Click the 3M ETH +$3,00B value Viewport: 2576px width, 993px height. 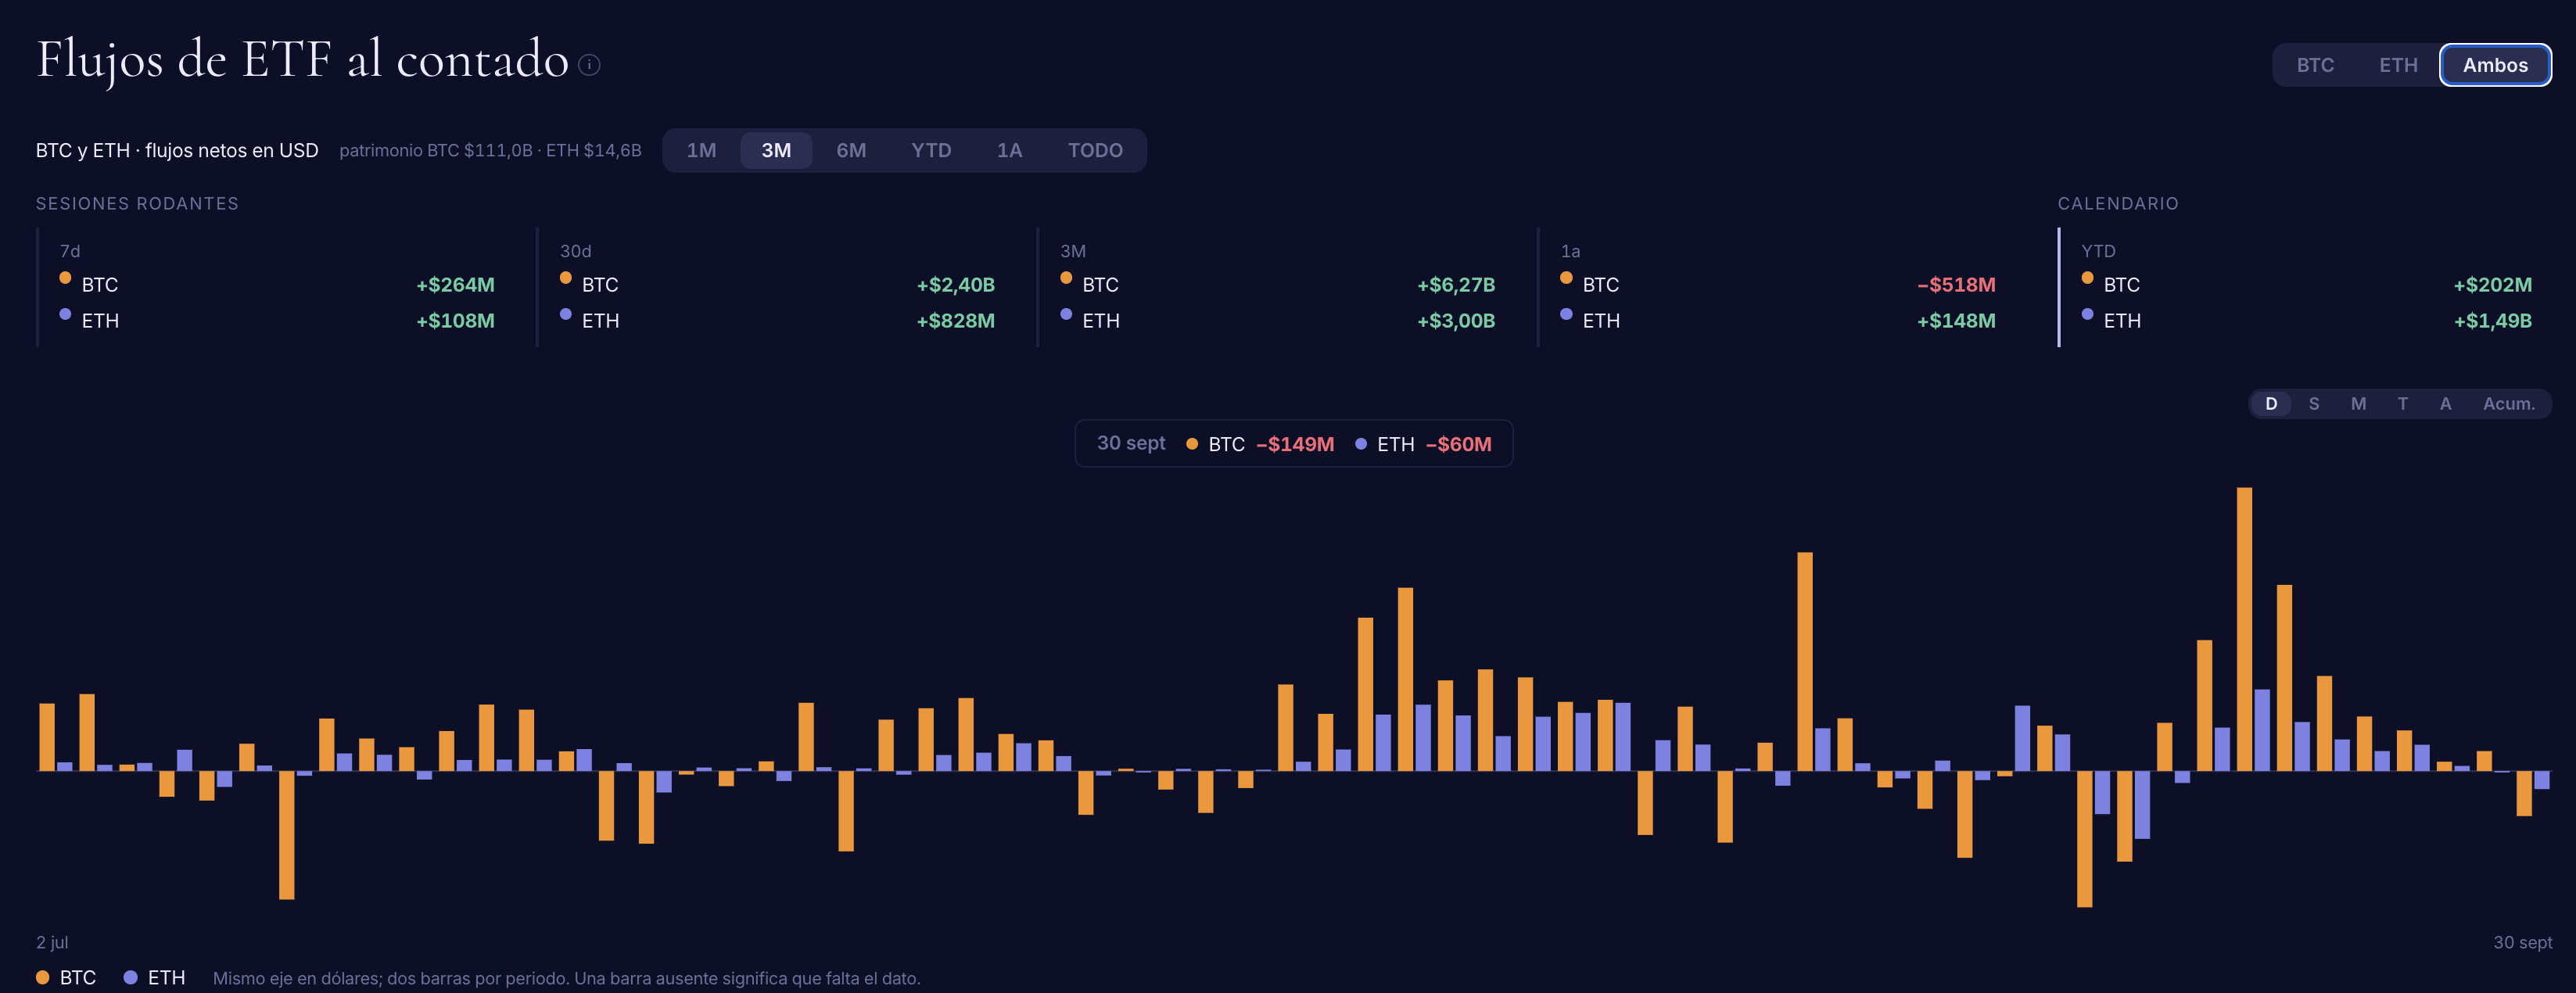pyautogui.click(x=1456, y=321)
